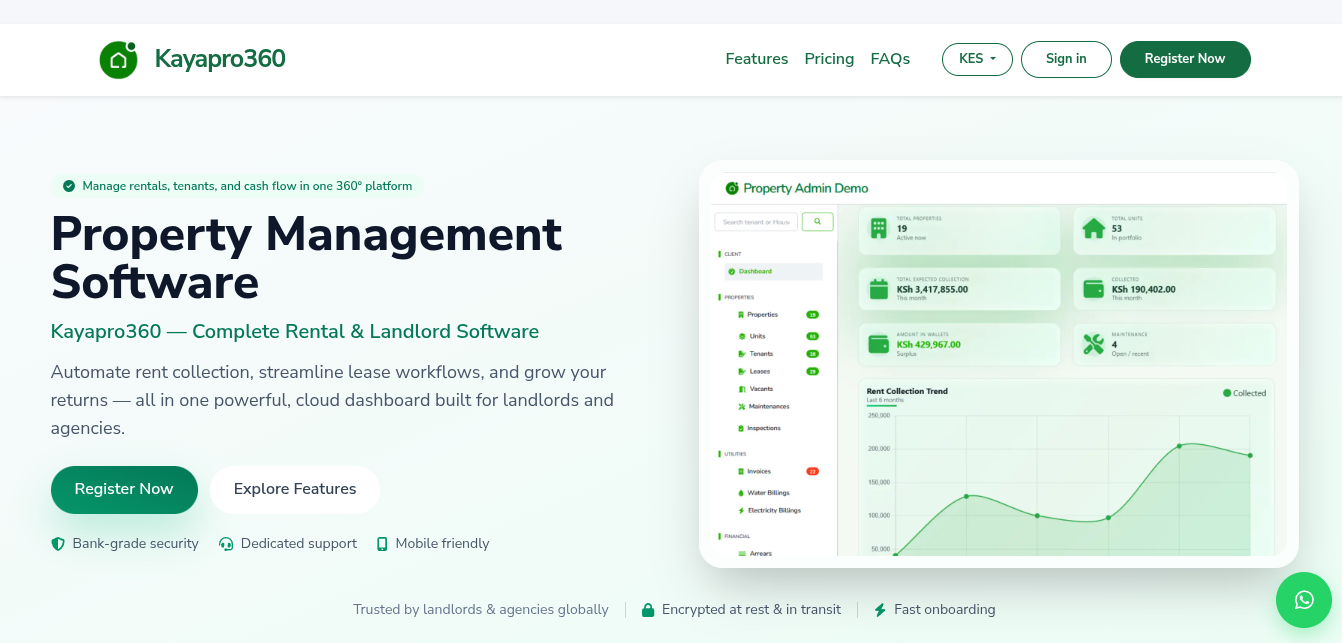Click the wallet icon on Collected card
Screen dimensions: 1342x643
click(1094, 289)
